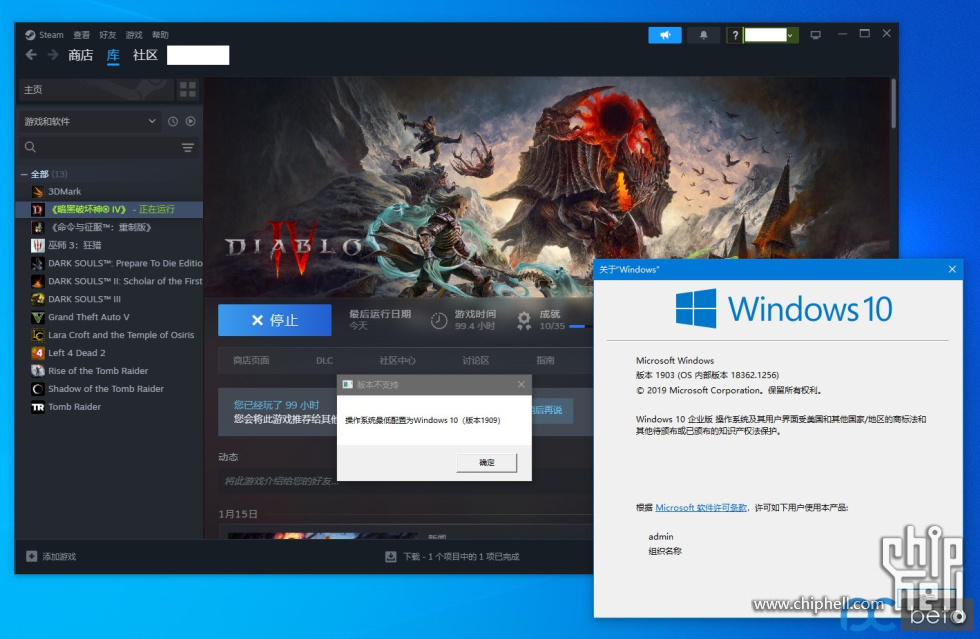Select the 库 library tab
The width and height of the screenshot is (980, 639).
click(x=113, y=55)
